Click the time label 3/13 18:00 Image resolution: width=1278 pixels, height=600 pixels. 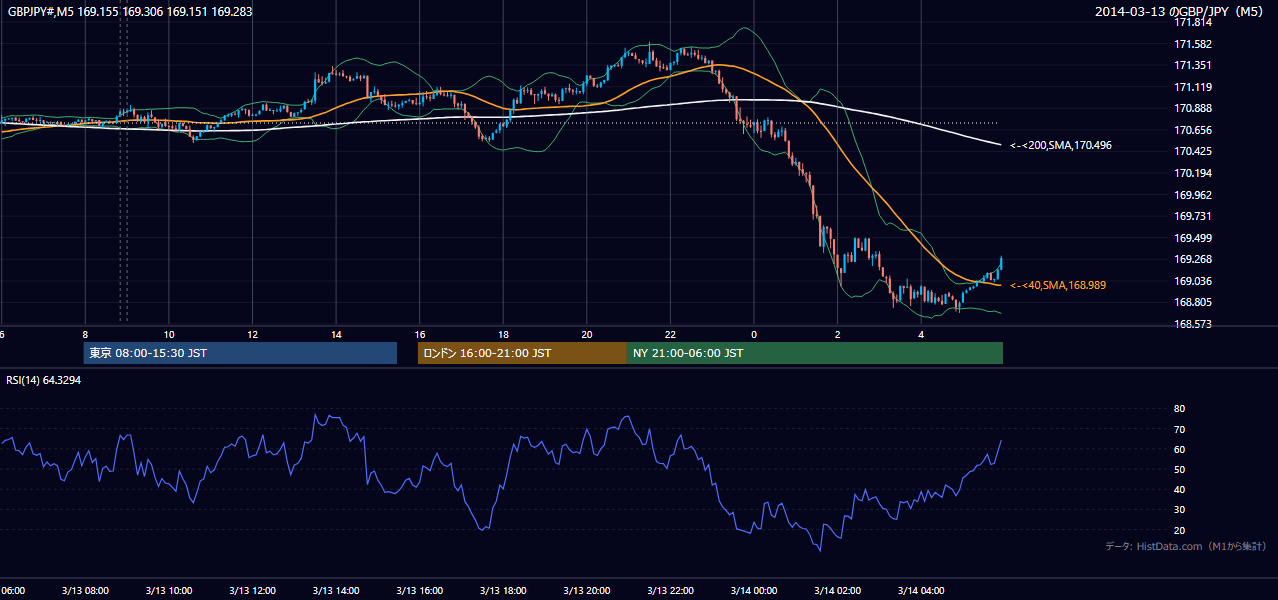click(x=503, y=591)
